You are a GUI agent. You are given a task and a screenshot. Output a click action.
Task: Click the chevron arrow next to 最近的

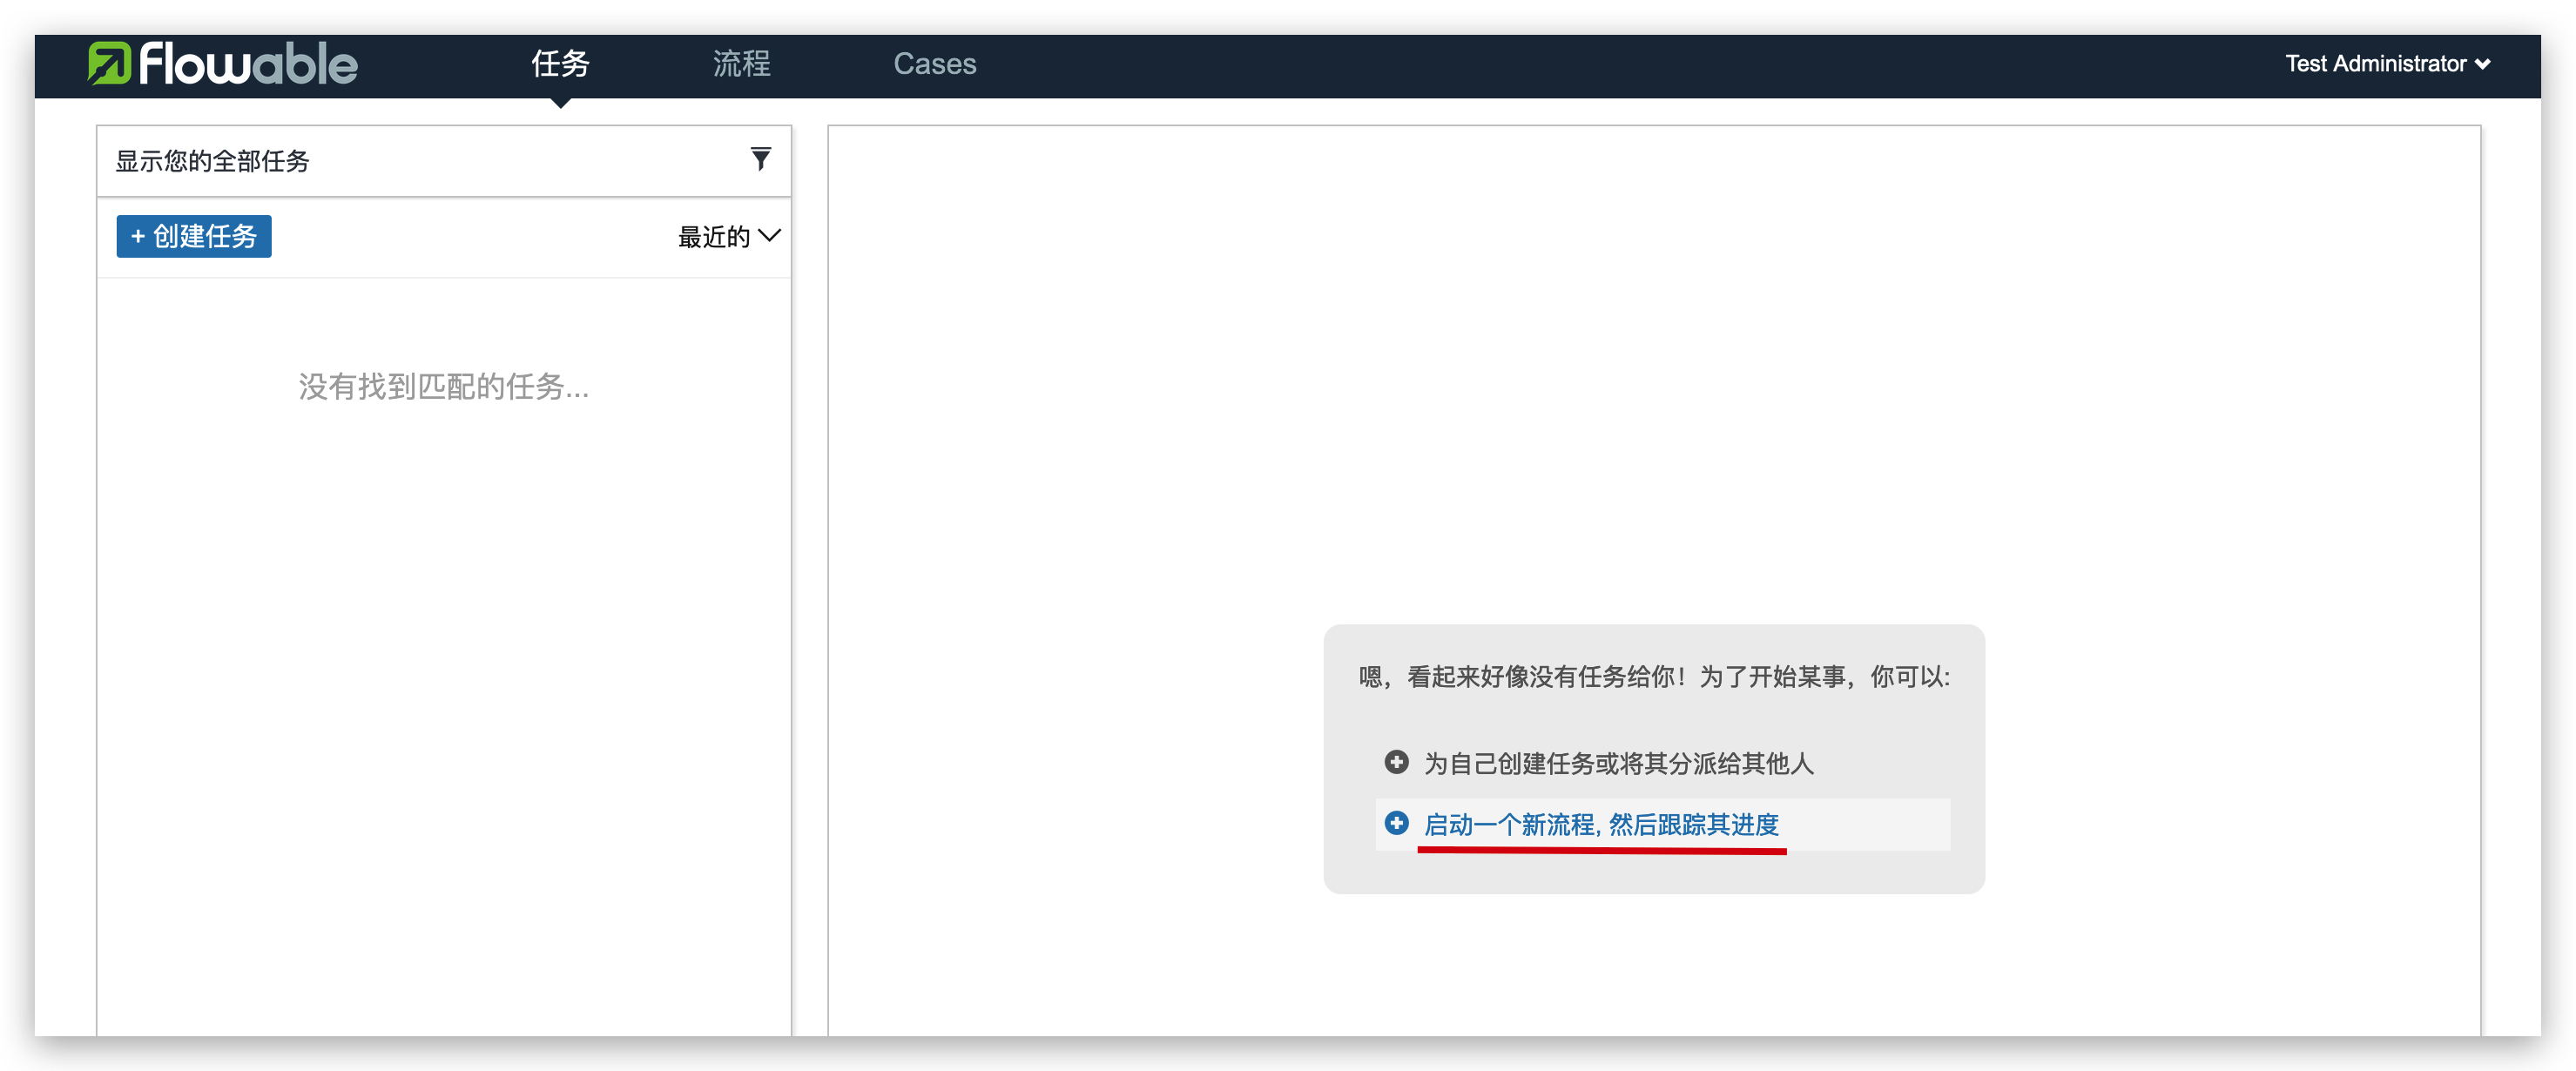[x=769, y=236]
